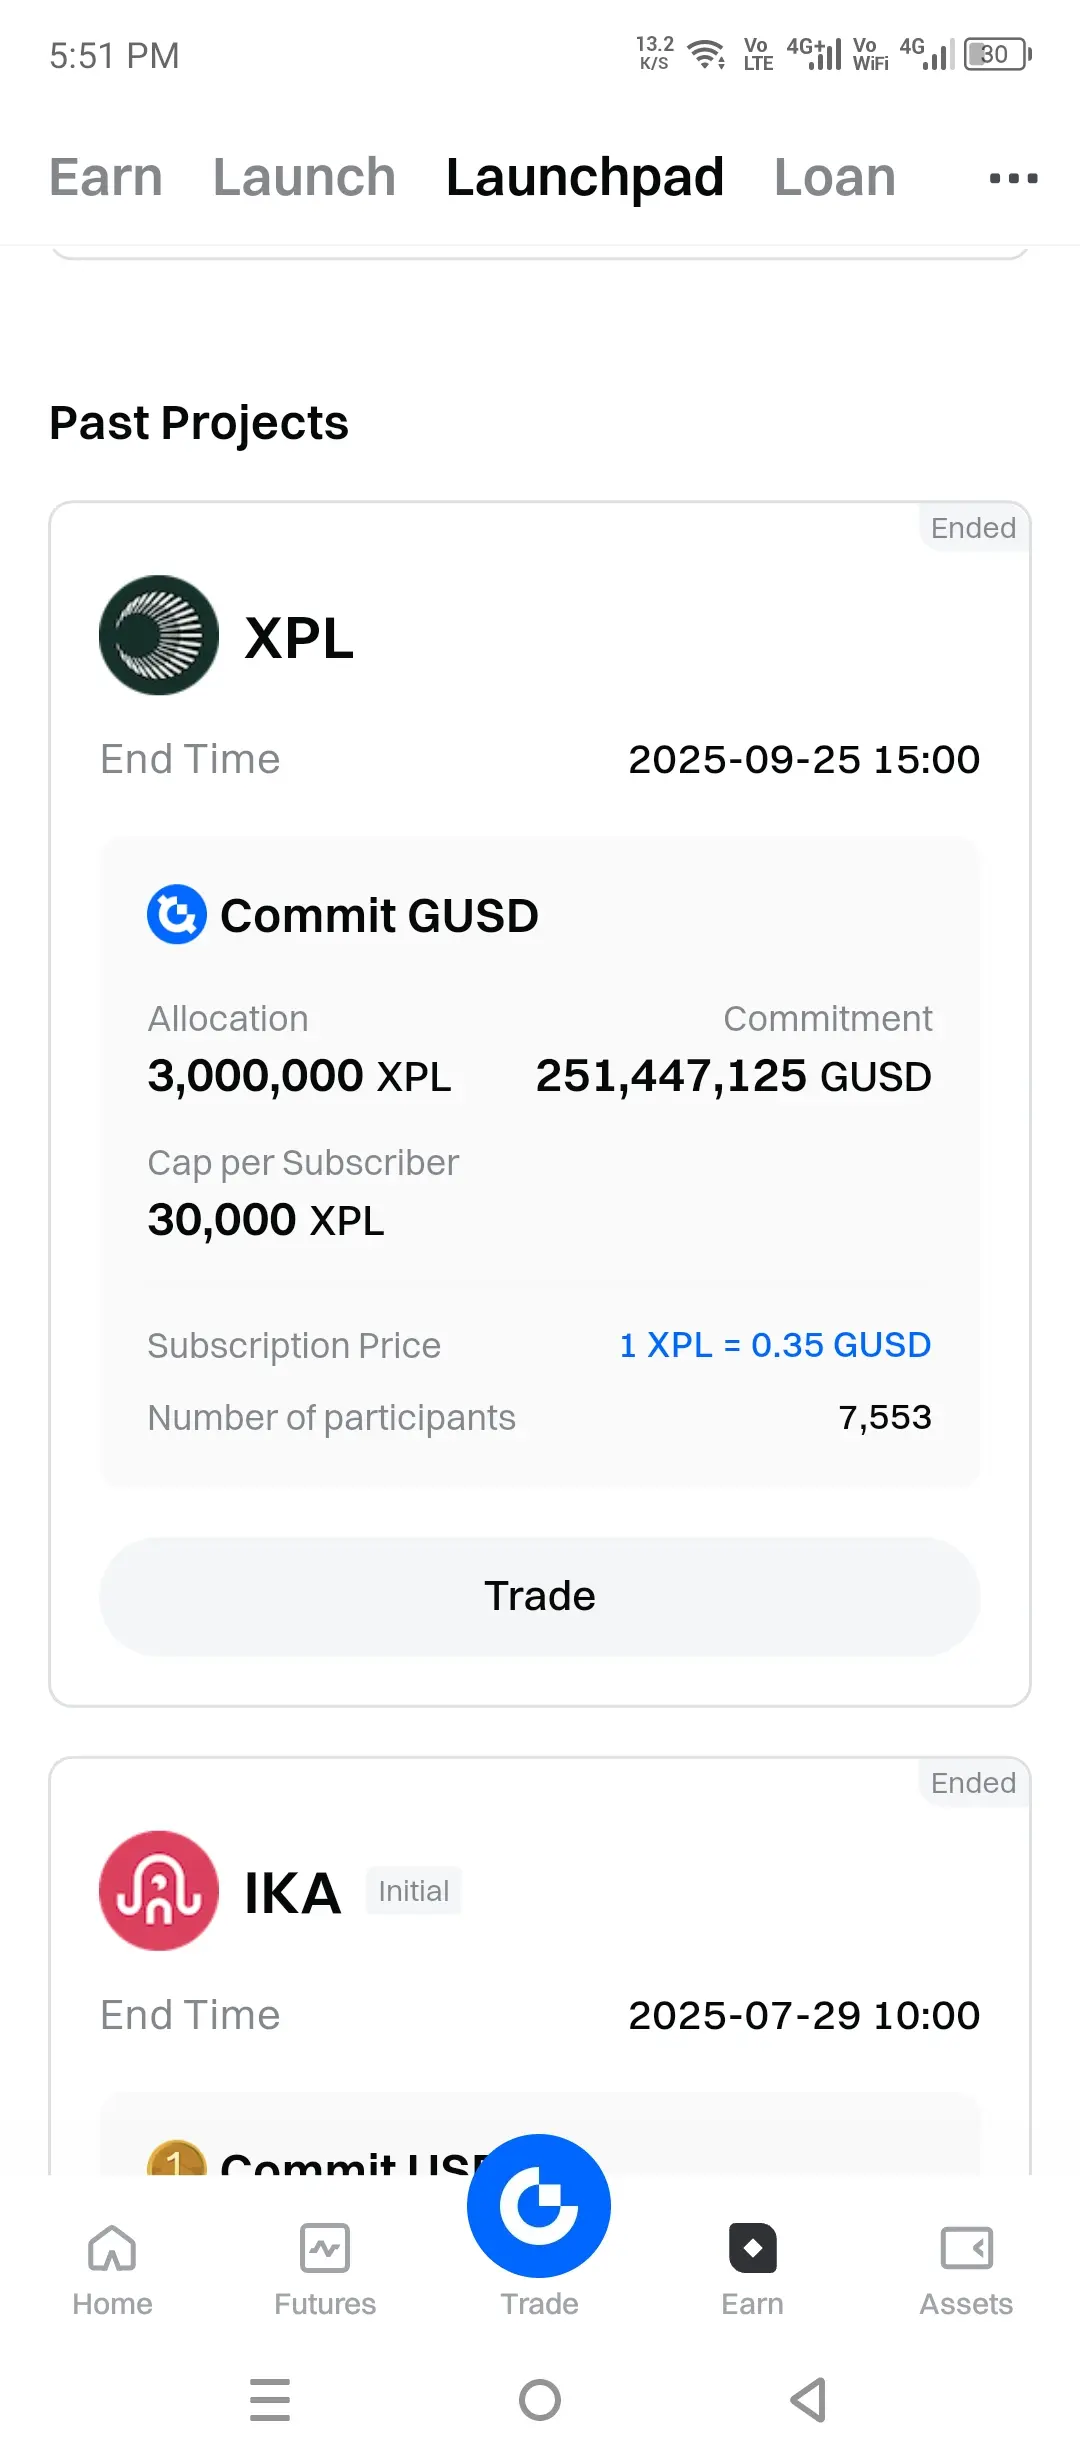Open the Futures chart icon
This screenshot has height=2460, width=1080.
click(325, 2249)
